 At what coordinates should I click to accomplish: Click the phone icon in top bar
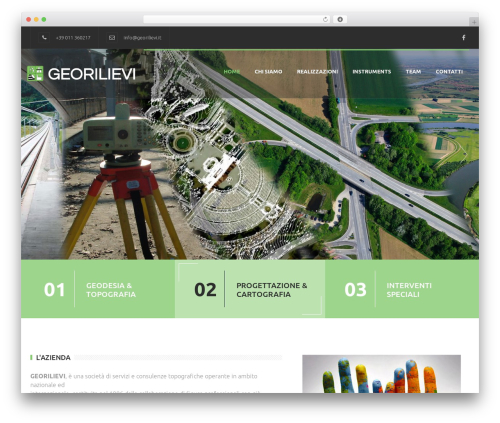tap(44, 38)
